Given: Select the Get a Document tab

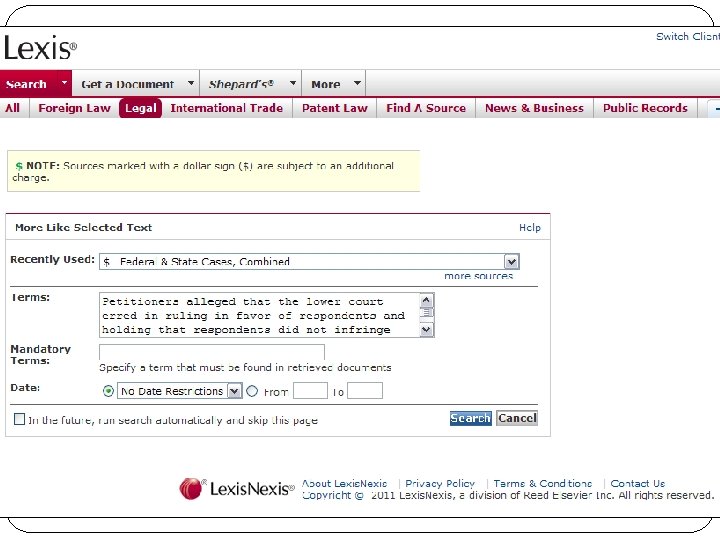Looking at the screenshot, I should click(128, 84).
